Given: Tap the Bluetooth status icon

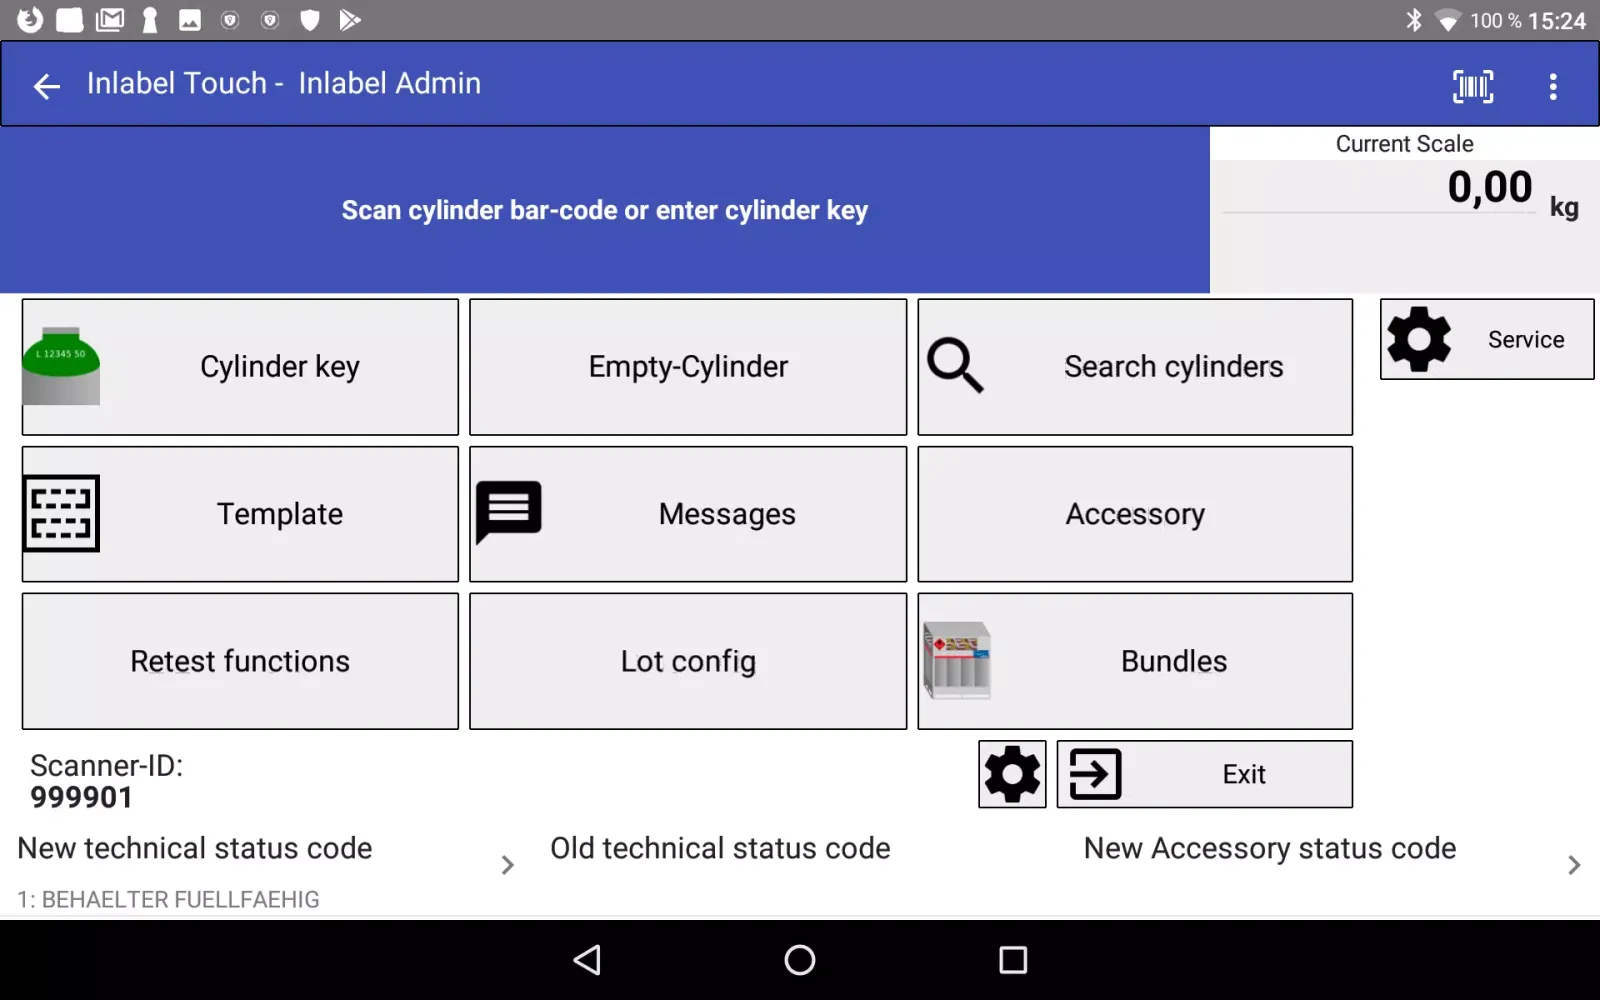Looking at the screenshot, I should 1413,20.
